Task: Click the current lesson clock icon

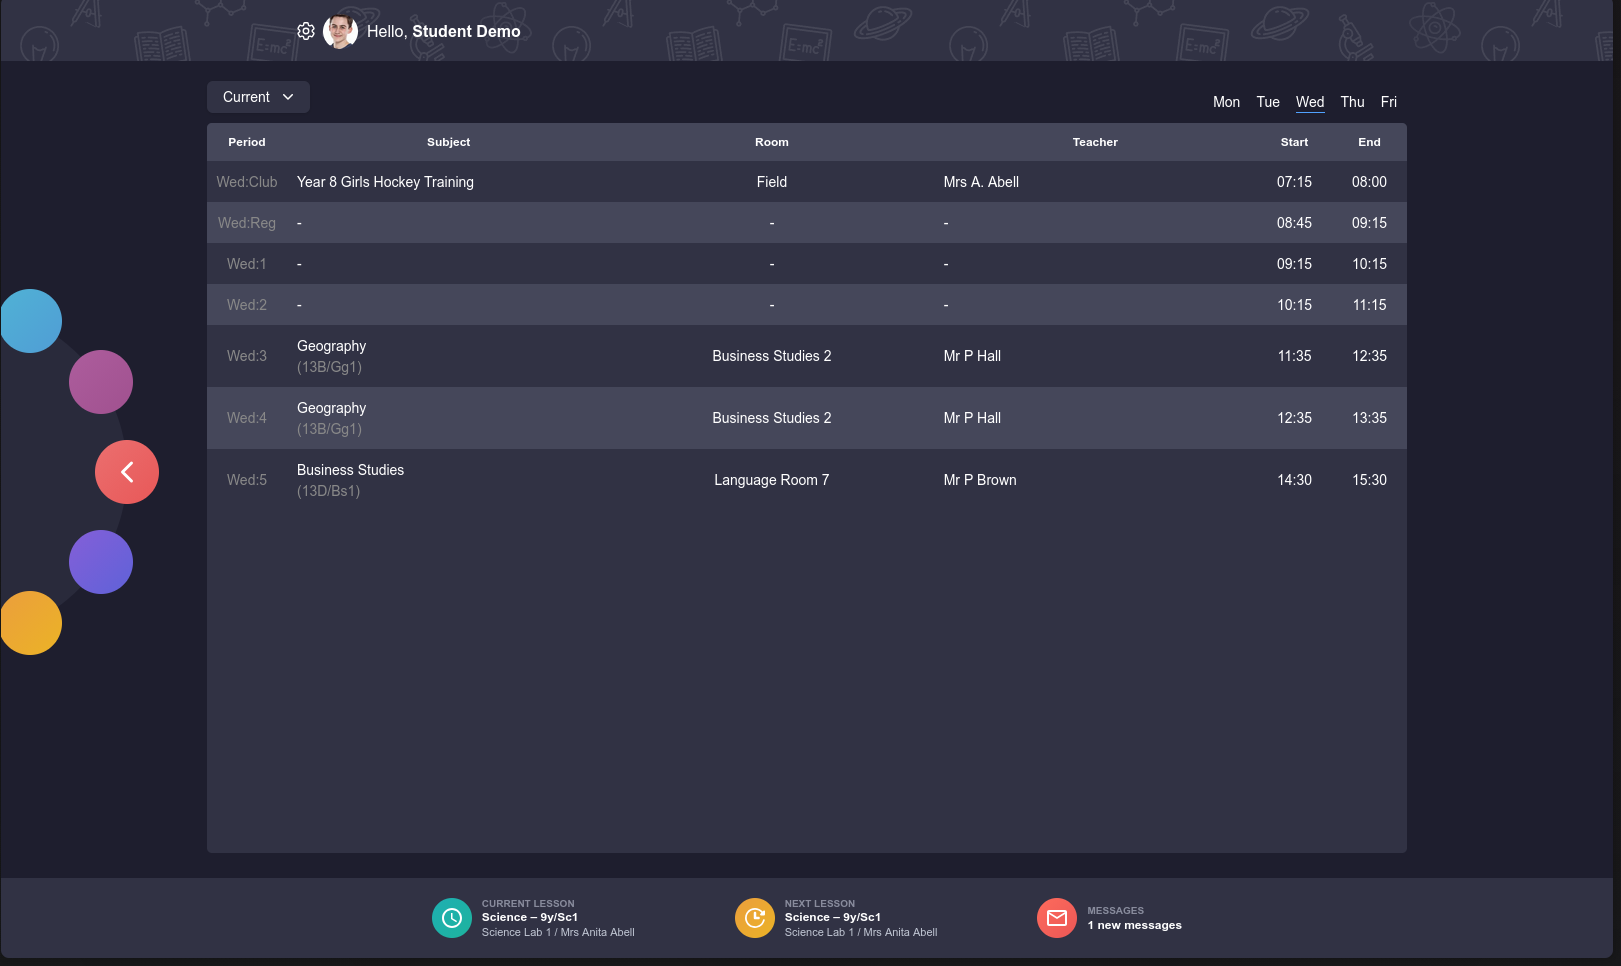Action: 452,918
